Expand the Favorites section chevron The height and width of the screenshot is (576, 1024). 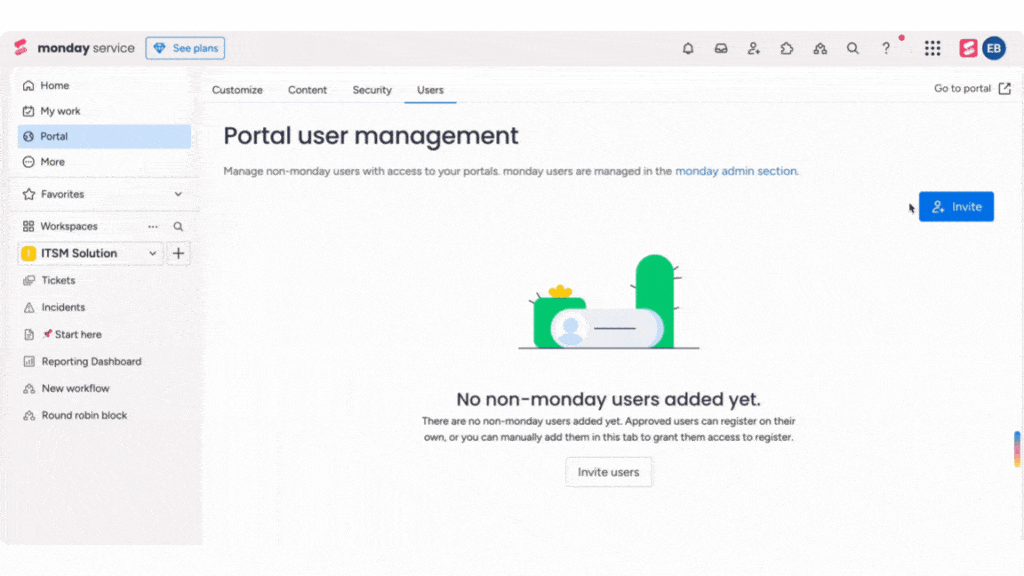178,194
